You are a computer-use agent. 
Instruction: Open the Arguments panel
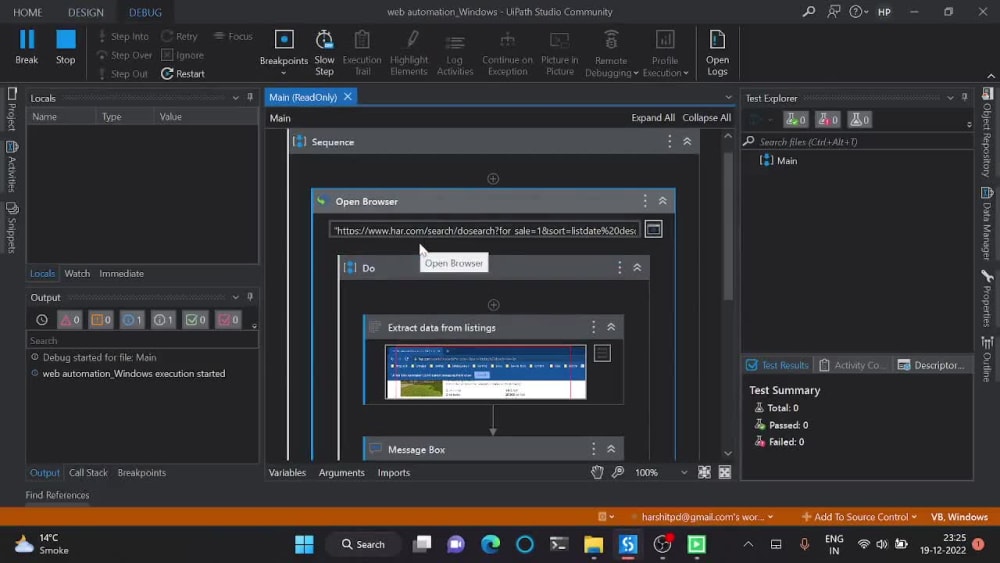click(341, 472)
